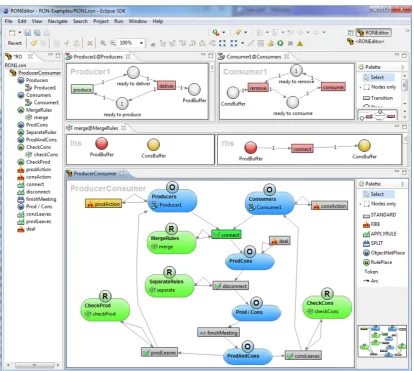Select Arc tool in palette
This screenshot has width=414, height=371.
pyautogui.click(x=371, y=281)
